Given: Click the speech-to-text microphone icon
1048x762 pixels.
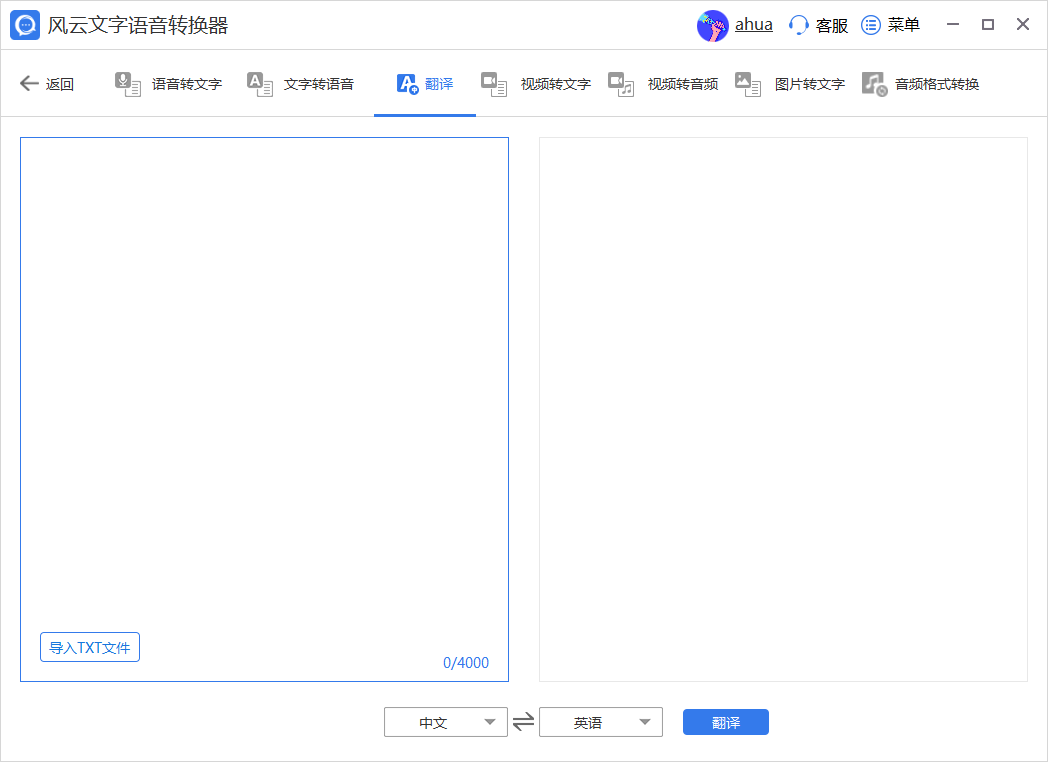Looking at the screenshot, I should click(x=127, y=84).
